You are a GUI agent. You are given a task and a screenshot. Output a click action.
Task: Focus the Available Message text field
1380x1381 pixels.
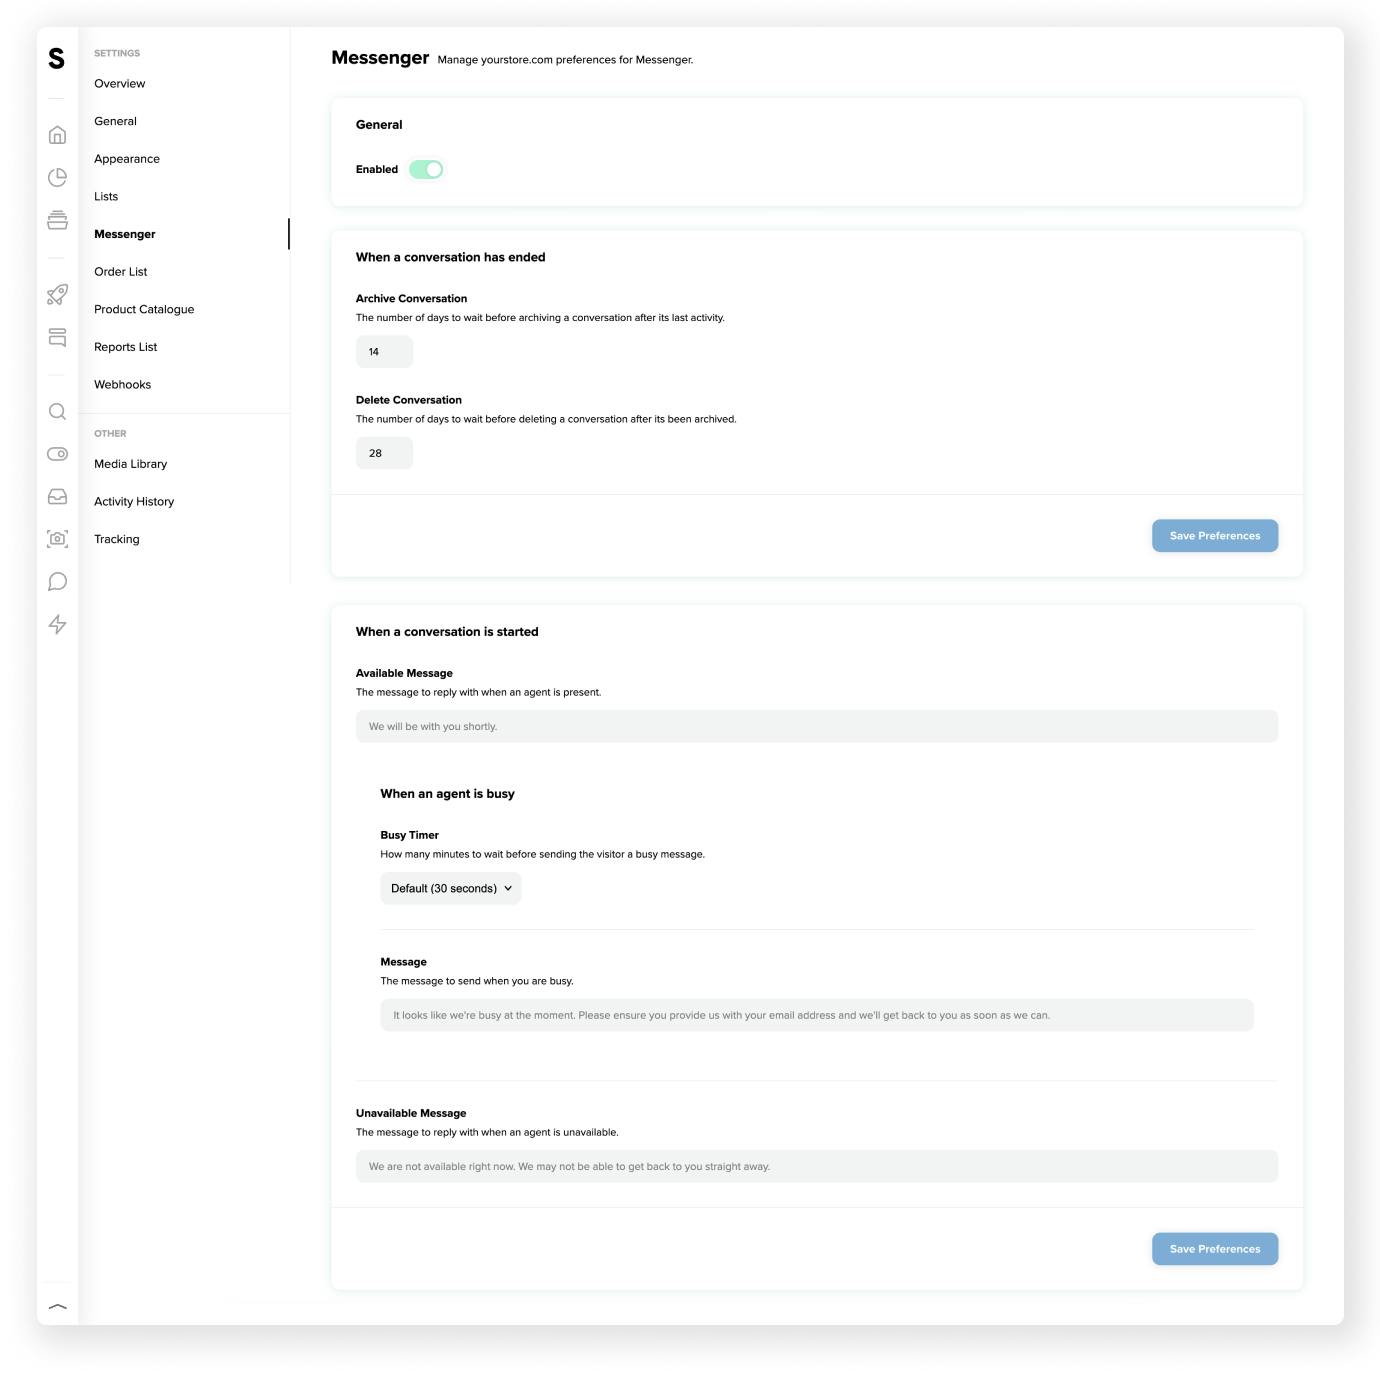816,727
